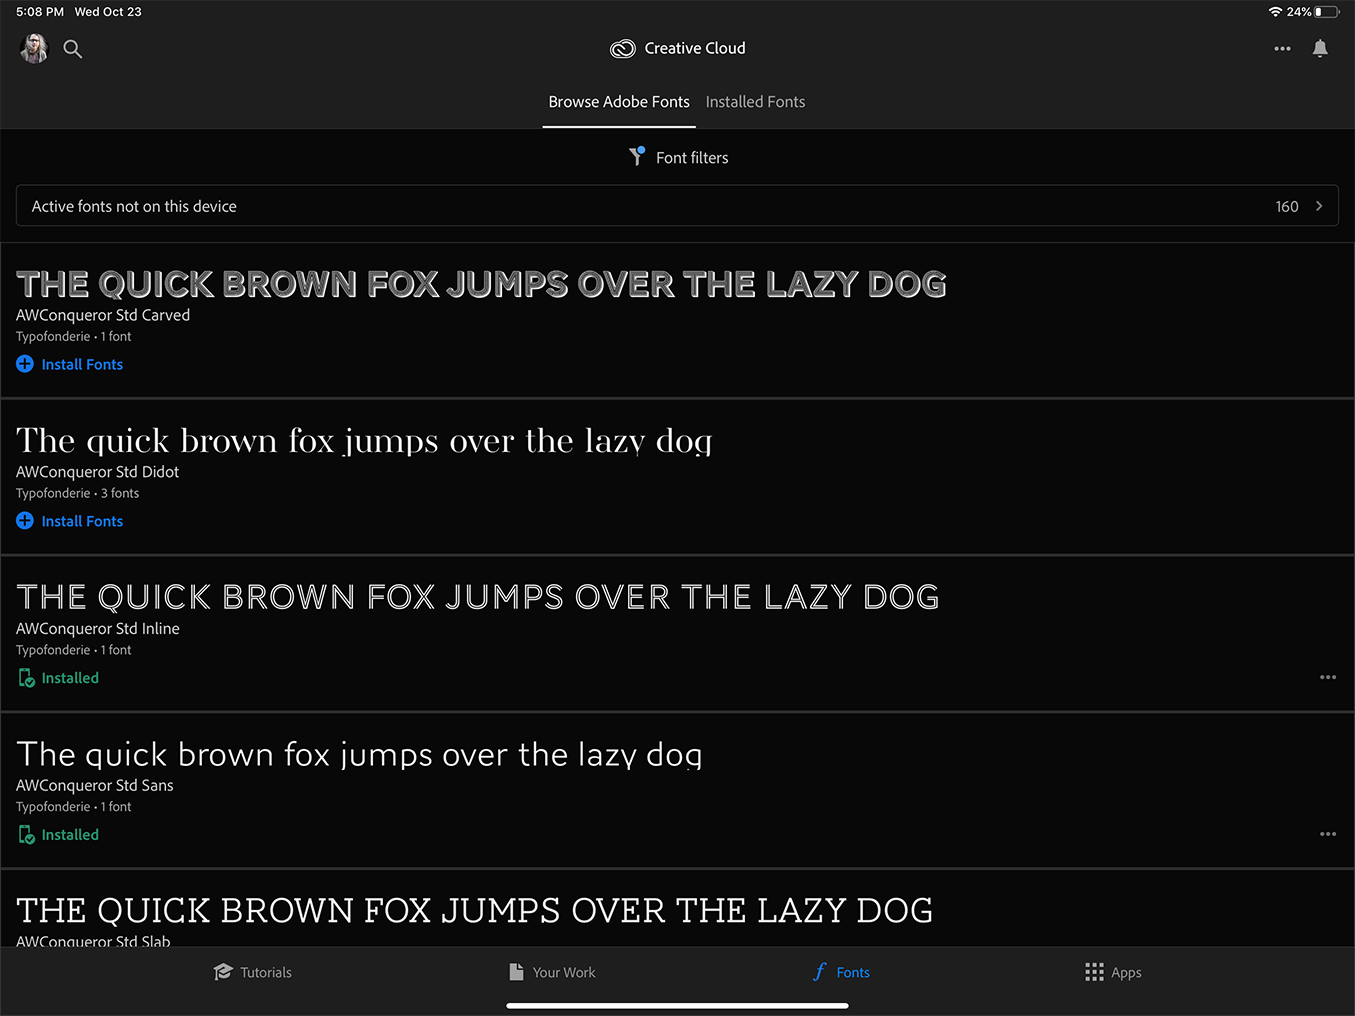Screen dimensions: 1355x1016
Task: Tap the 5:08 PM clock
Action: pos(40,12)
